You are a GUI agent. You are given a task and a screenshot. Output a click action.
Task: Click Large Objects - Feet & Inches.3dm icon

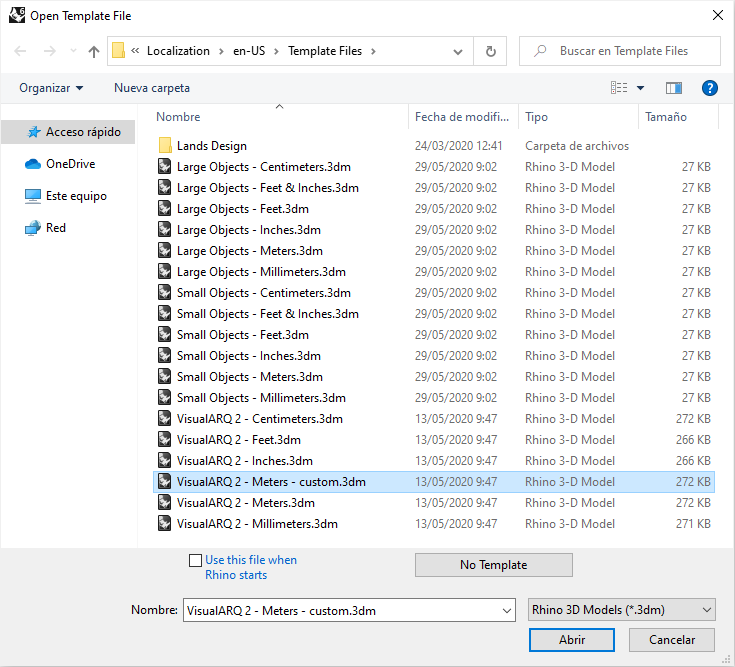(x=165, y=188)
